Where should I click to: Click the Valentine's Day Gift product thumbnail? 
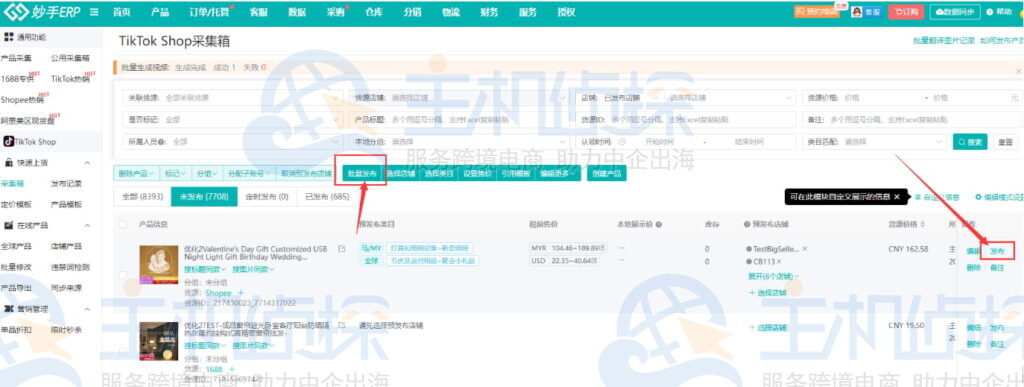point(159,265)
